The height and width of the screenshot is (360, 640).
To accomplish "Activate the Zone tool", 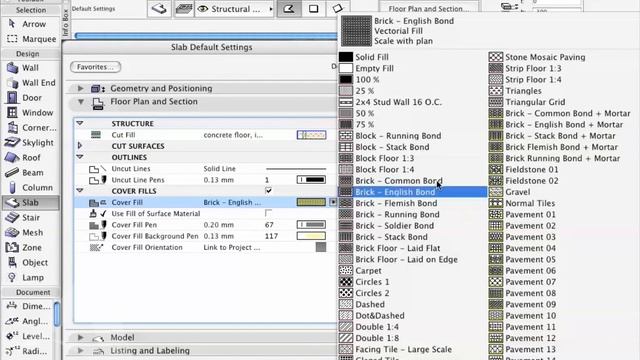I will (x=30, y=247).
